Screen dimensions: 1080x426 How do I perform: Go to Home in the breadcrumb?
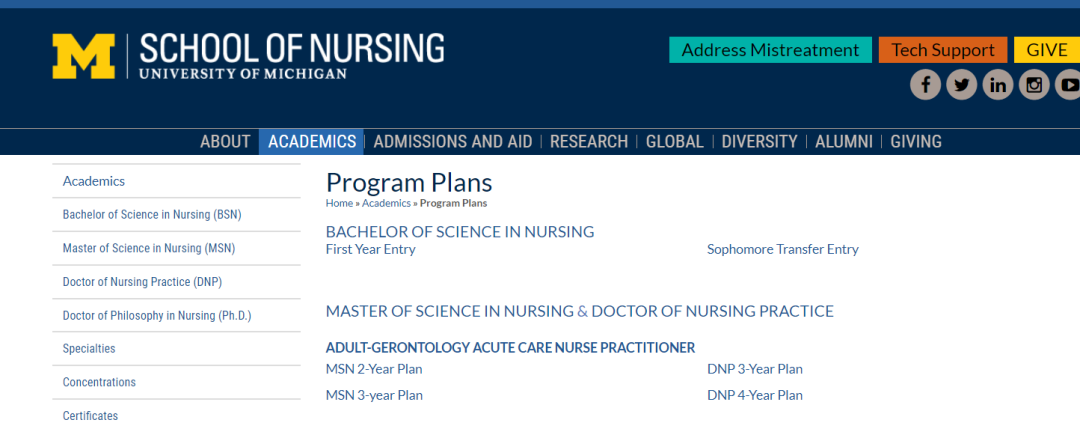(x=339, y=203)
